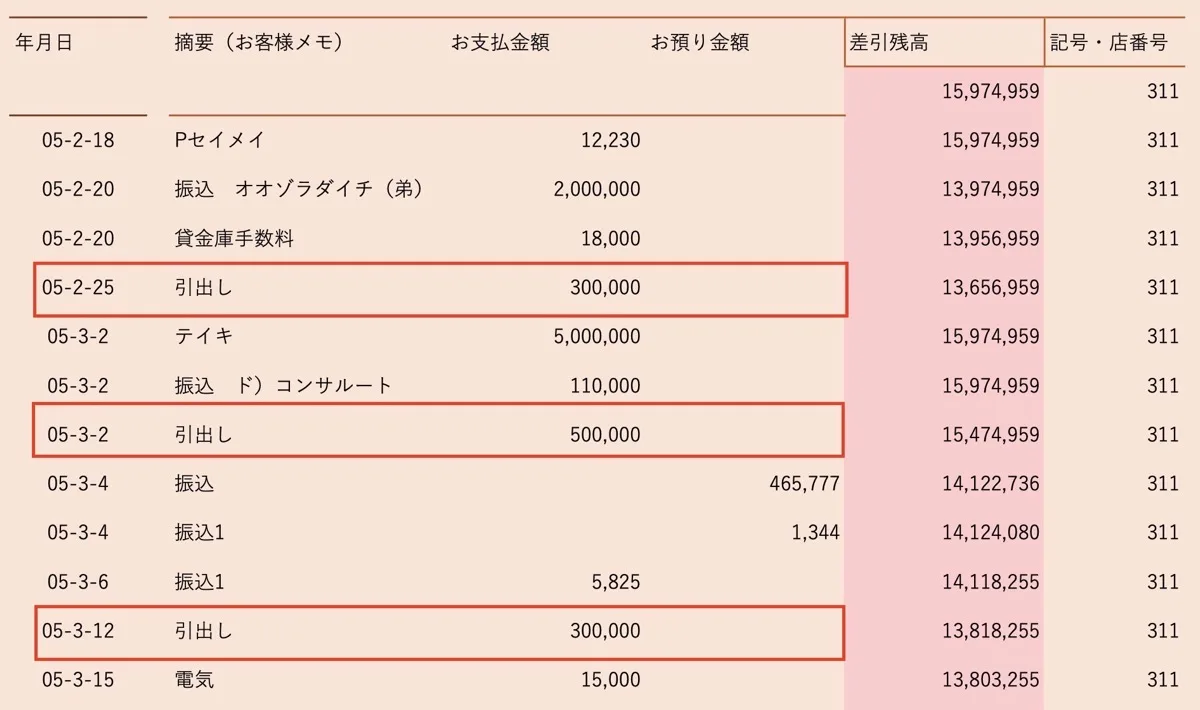Select the highlighted 05-3-12 引出し row

click(440, 633)
